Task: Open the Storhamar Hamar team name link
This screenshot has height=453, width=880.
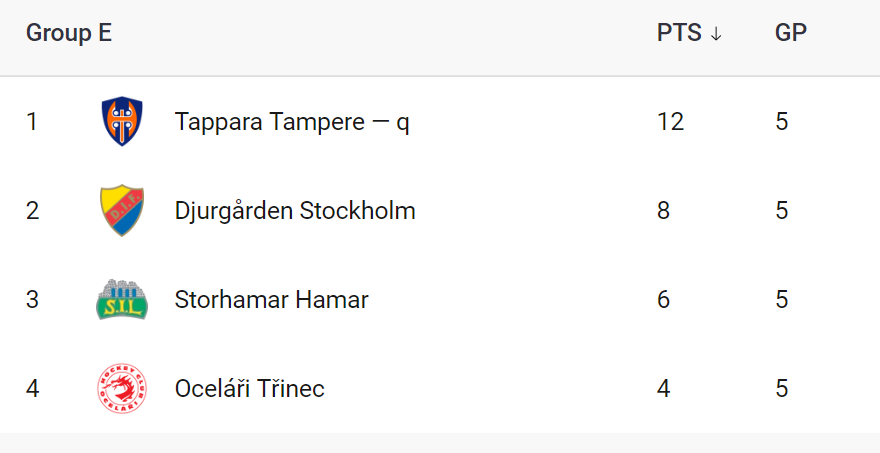Action: (x=271, y=299)
